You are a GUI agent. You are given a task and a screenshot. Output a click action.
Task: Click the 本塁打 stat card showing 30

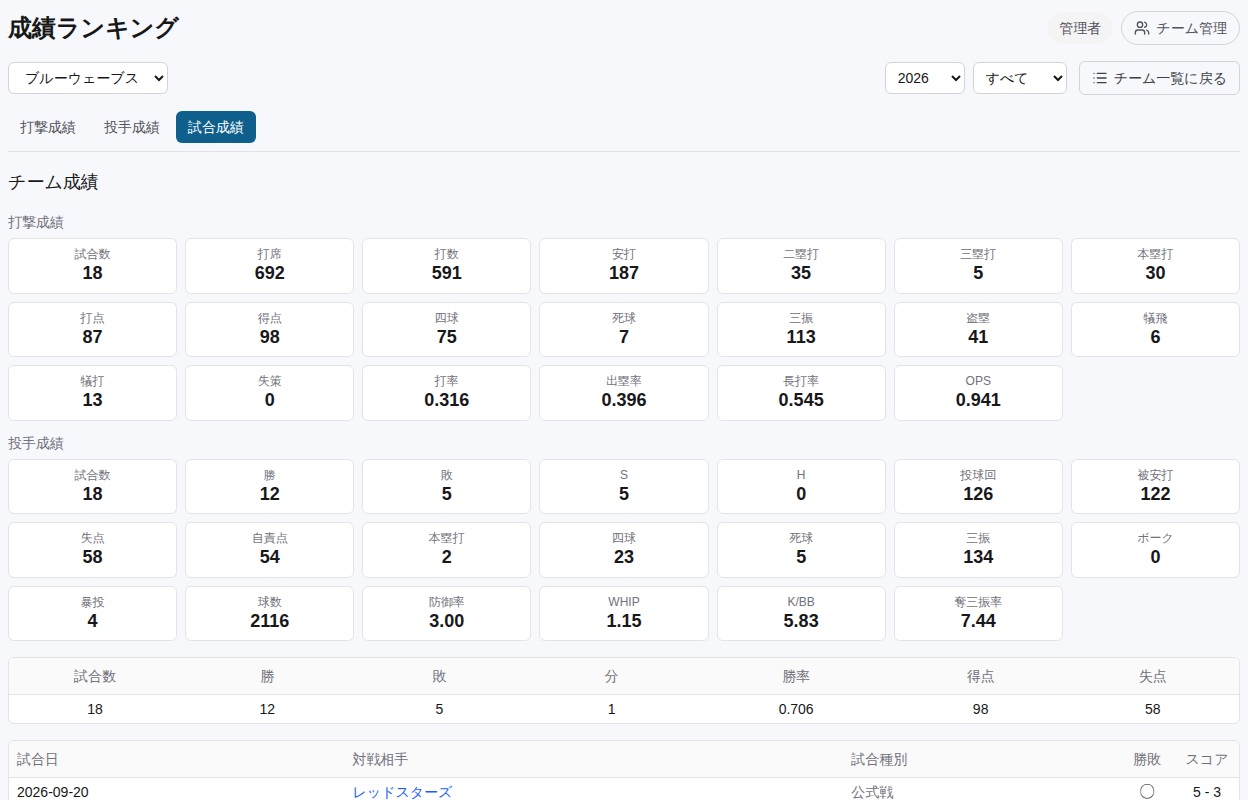1155,266
